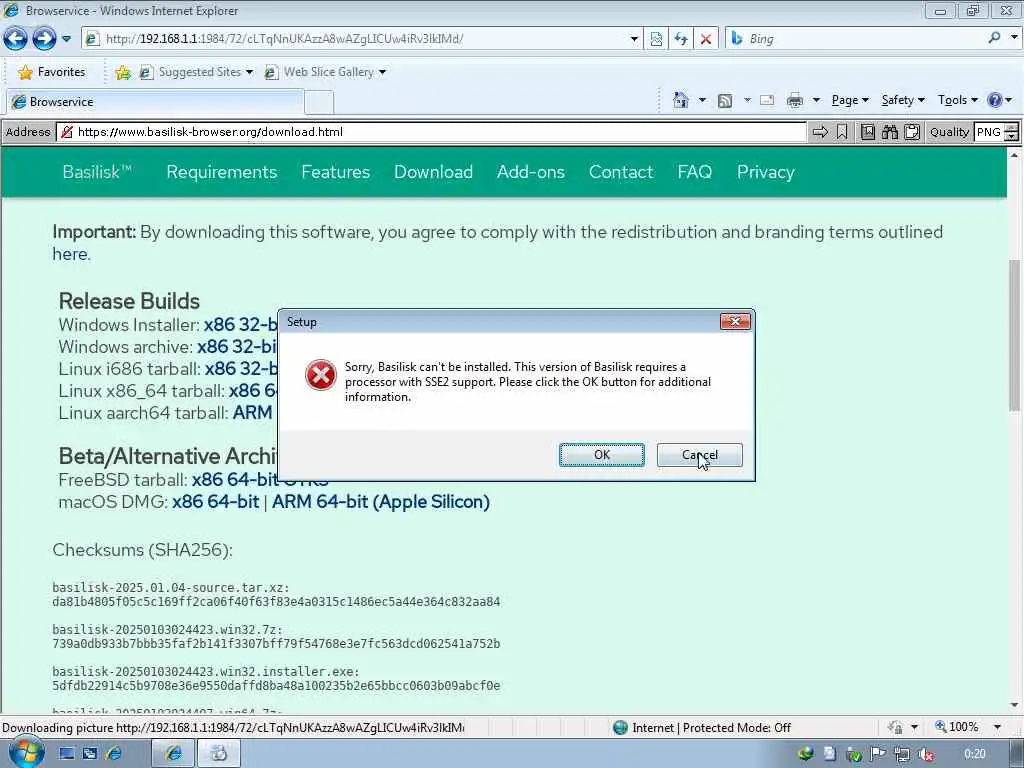The image size is (1024, 768).
Task: Click the red Stop loading icon
Action: point(705,39)
